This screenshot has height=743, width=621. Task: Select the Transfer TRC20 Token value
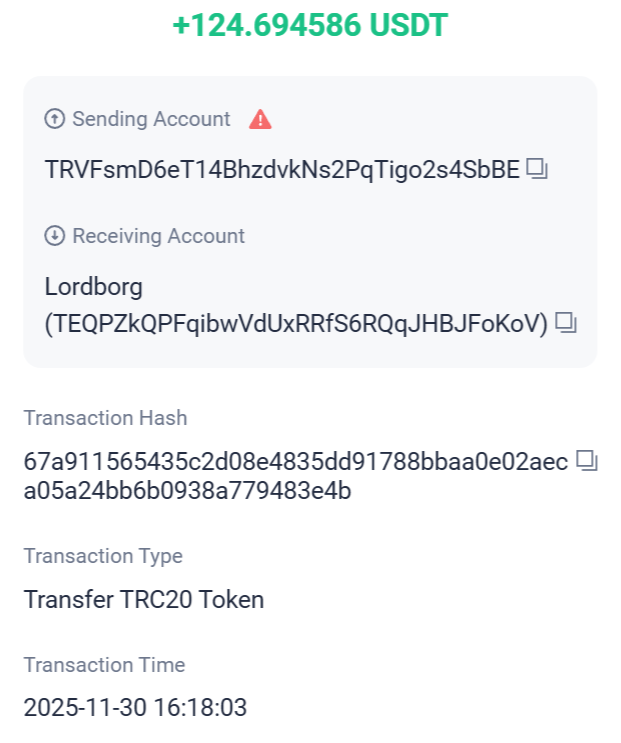tap(144, 600)
